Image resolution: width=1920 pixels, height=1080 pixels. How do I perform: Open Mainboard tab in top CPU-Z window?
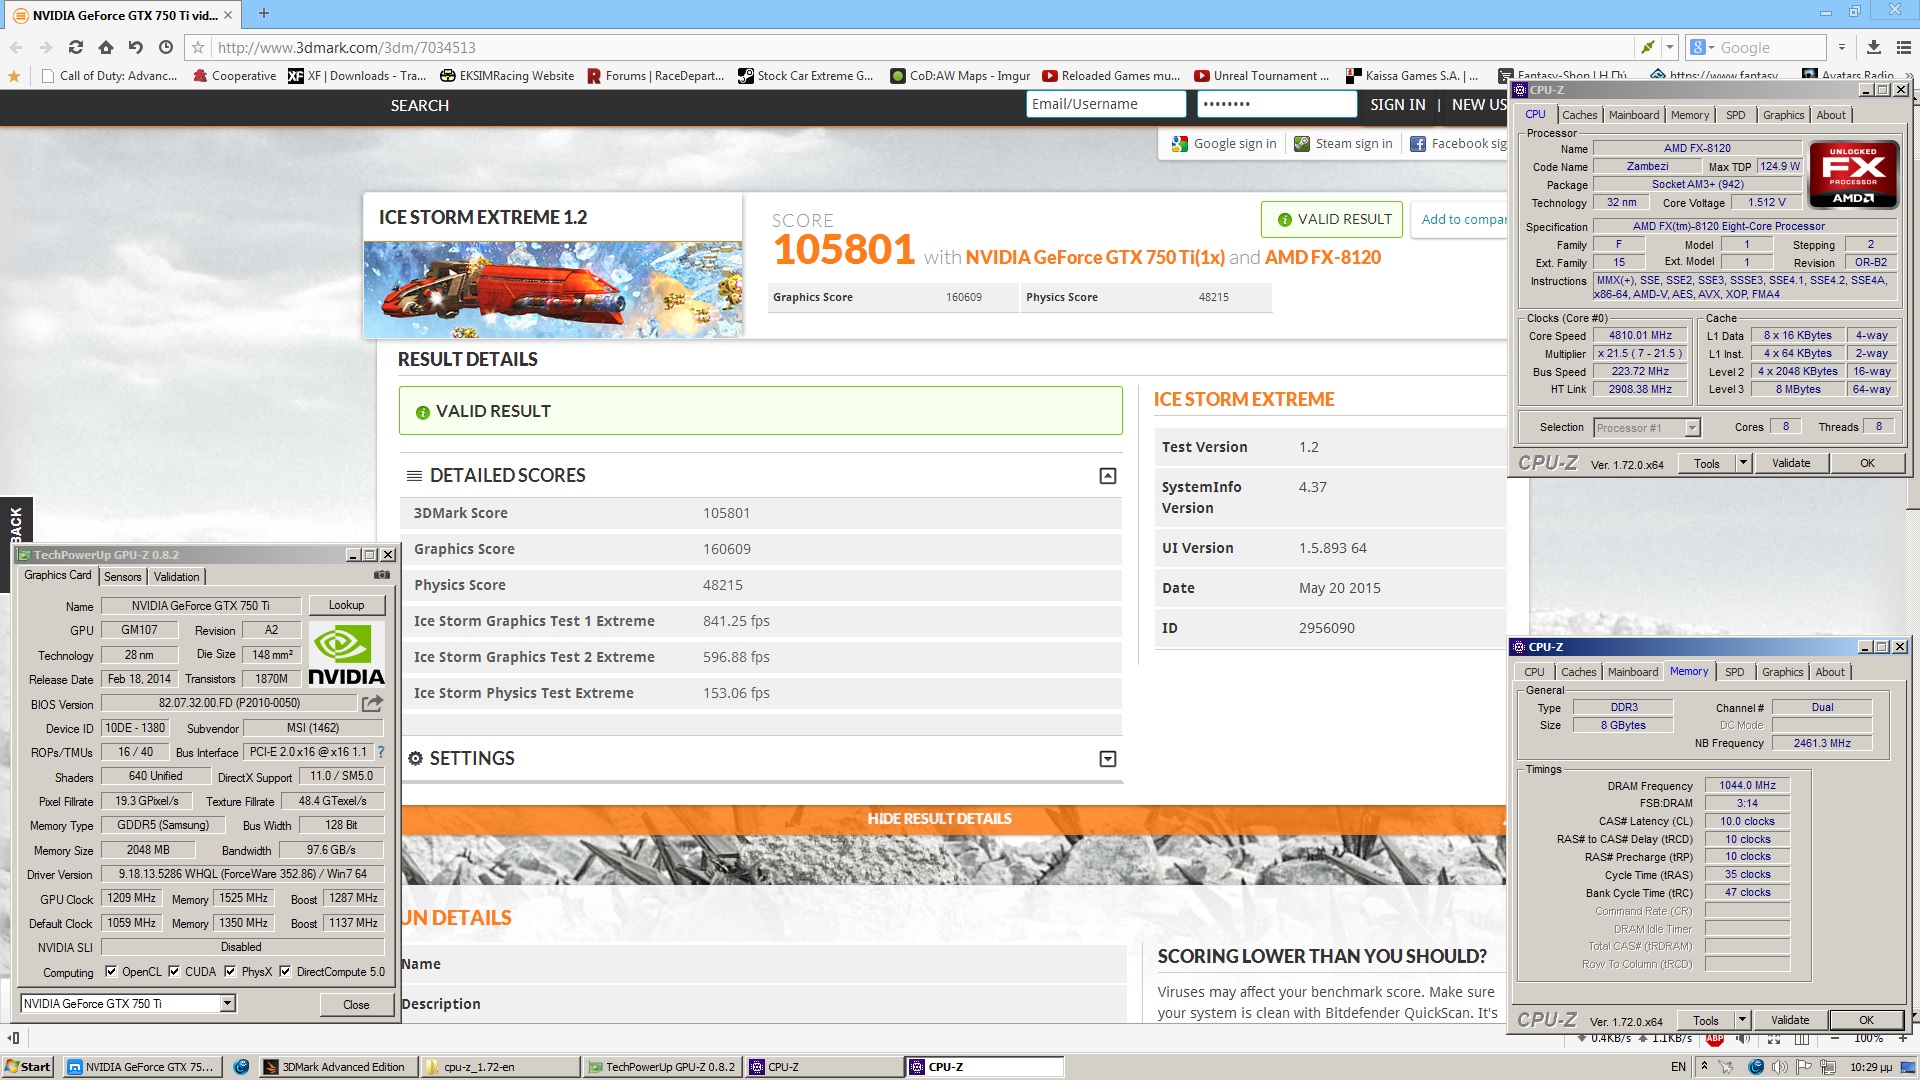pos(1634,115)
